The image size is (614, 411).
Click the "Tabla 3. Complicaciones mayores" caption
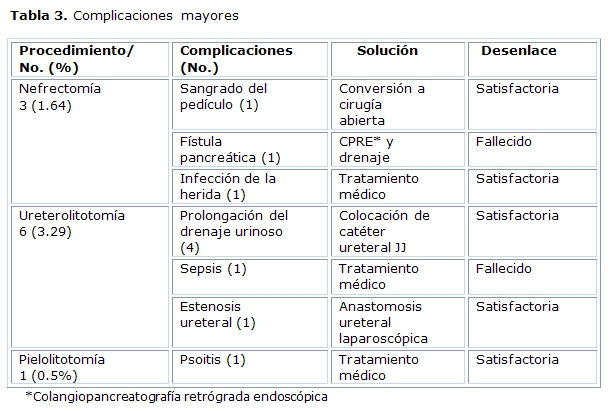click(x=125, y=16)
